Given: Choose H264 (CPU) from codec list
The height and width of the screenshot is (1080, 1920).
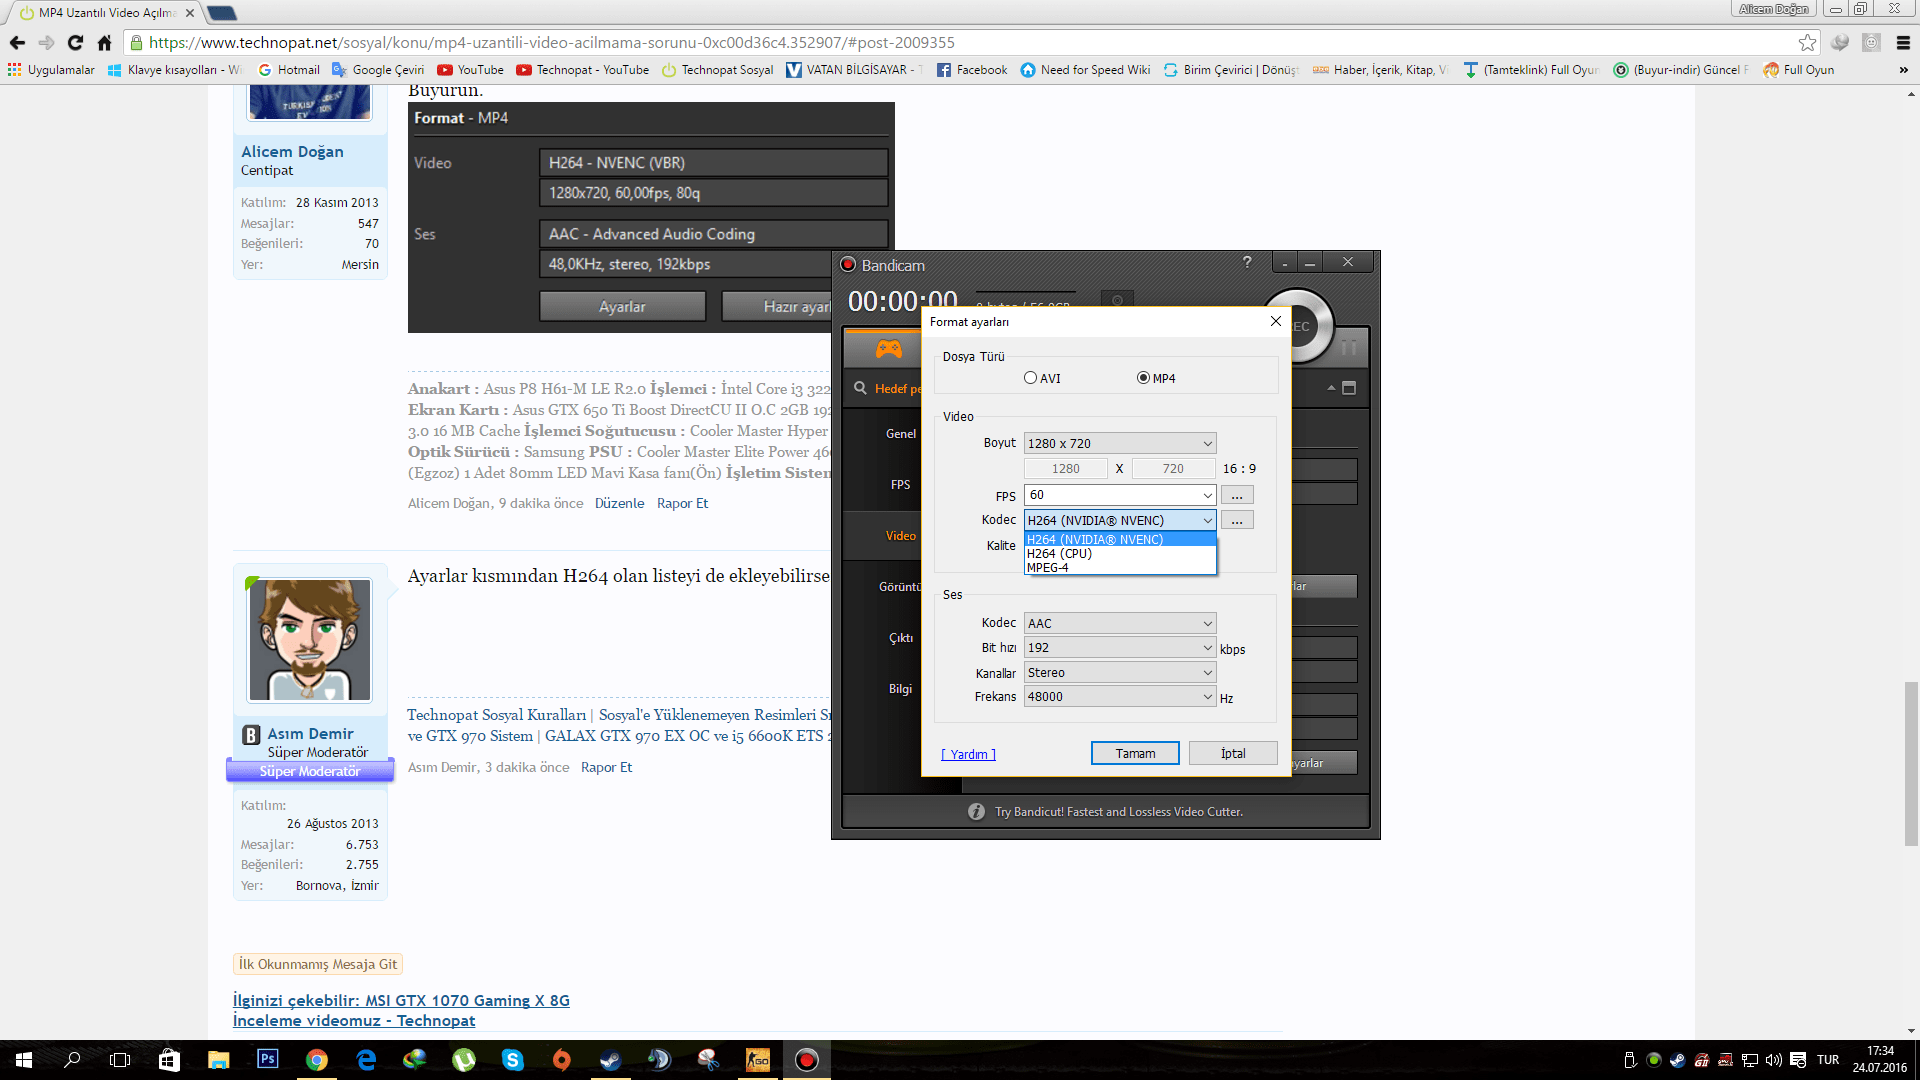Looking at the screenshot, I should [x=1059, y=553].
